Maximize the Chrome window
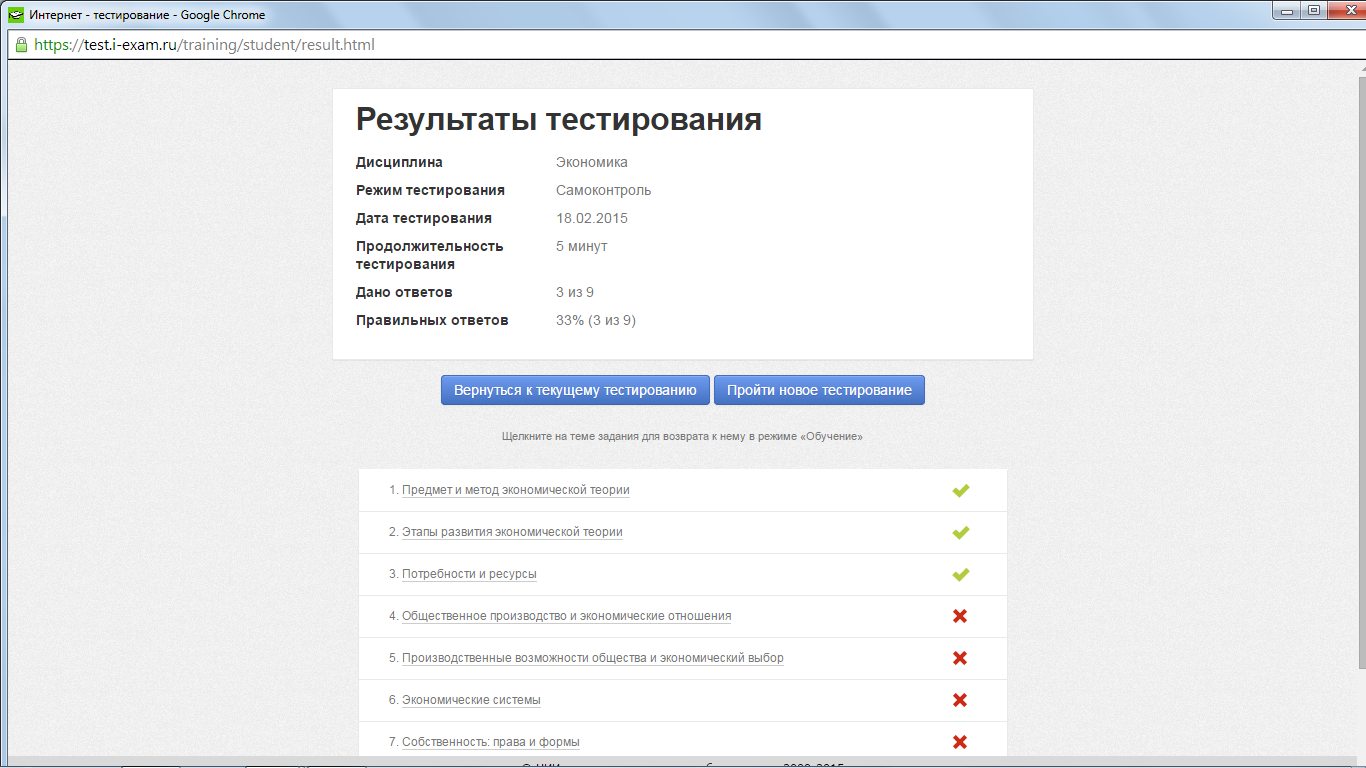1366x768 pixels. 1313,11
